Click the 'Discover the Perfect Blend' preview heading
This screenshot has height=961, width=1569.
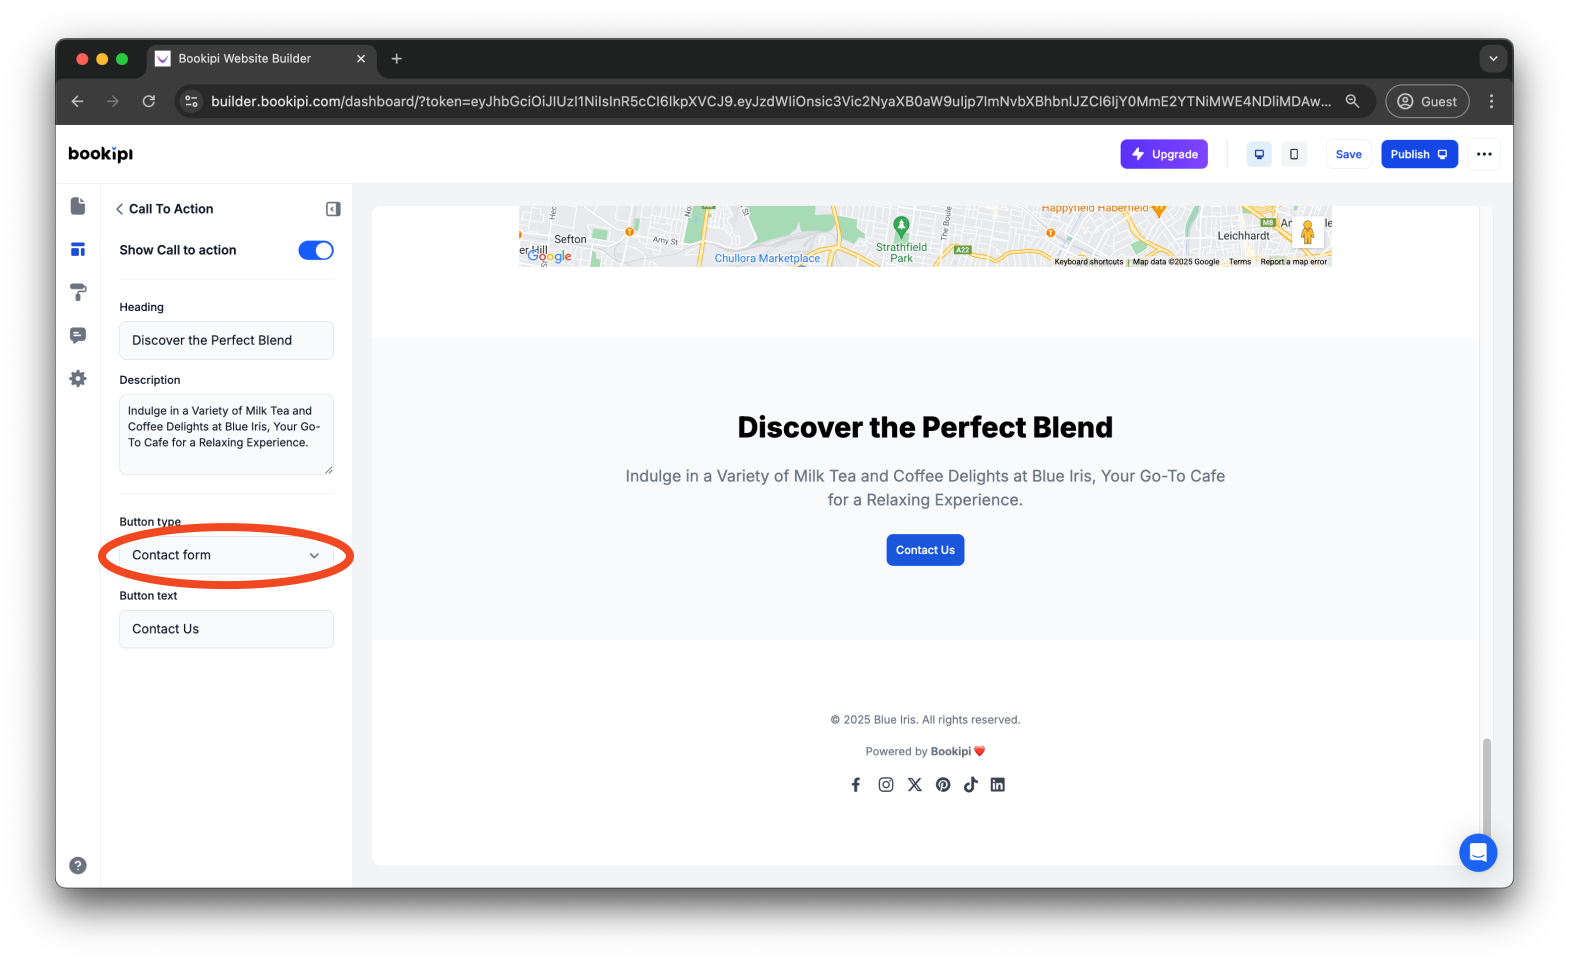tap(925, 427)
